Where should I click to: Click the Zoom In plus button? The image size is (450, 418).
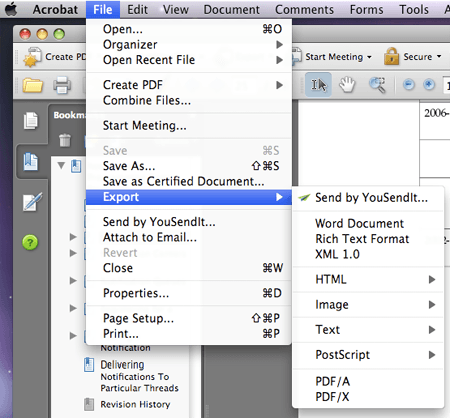429,84
